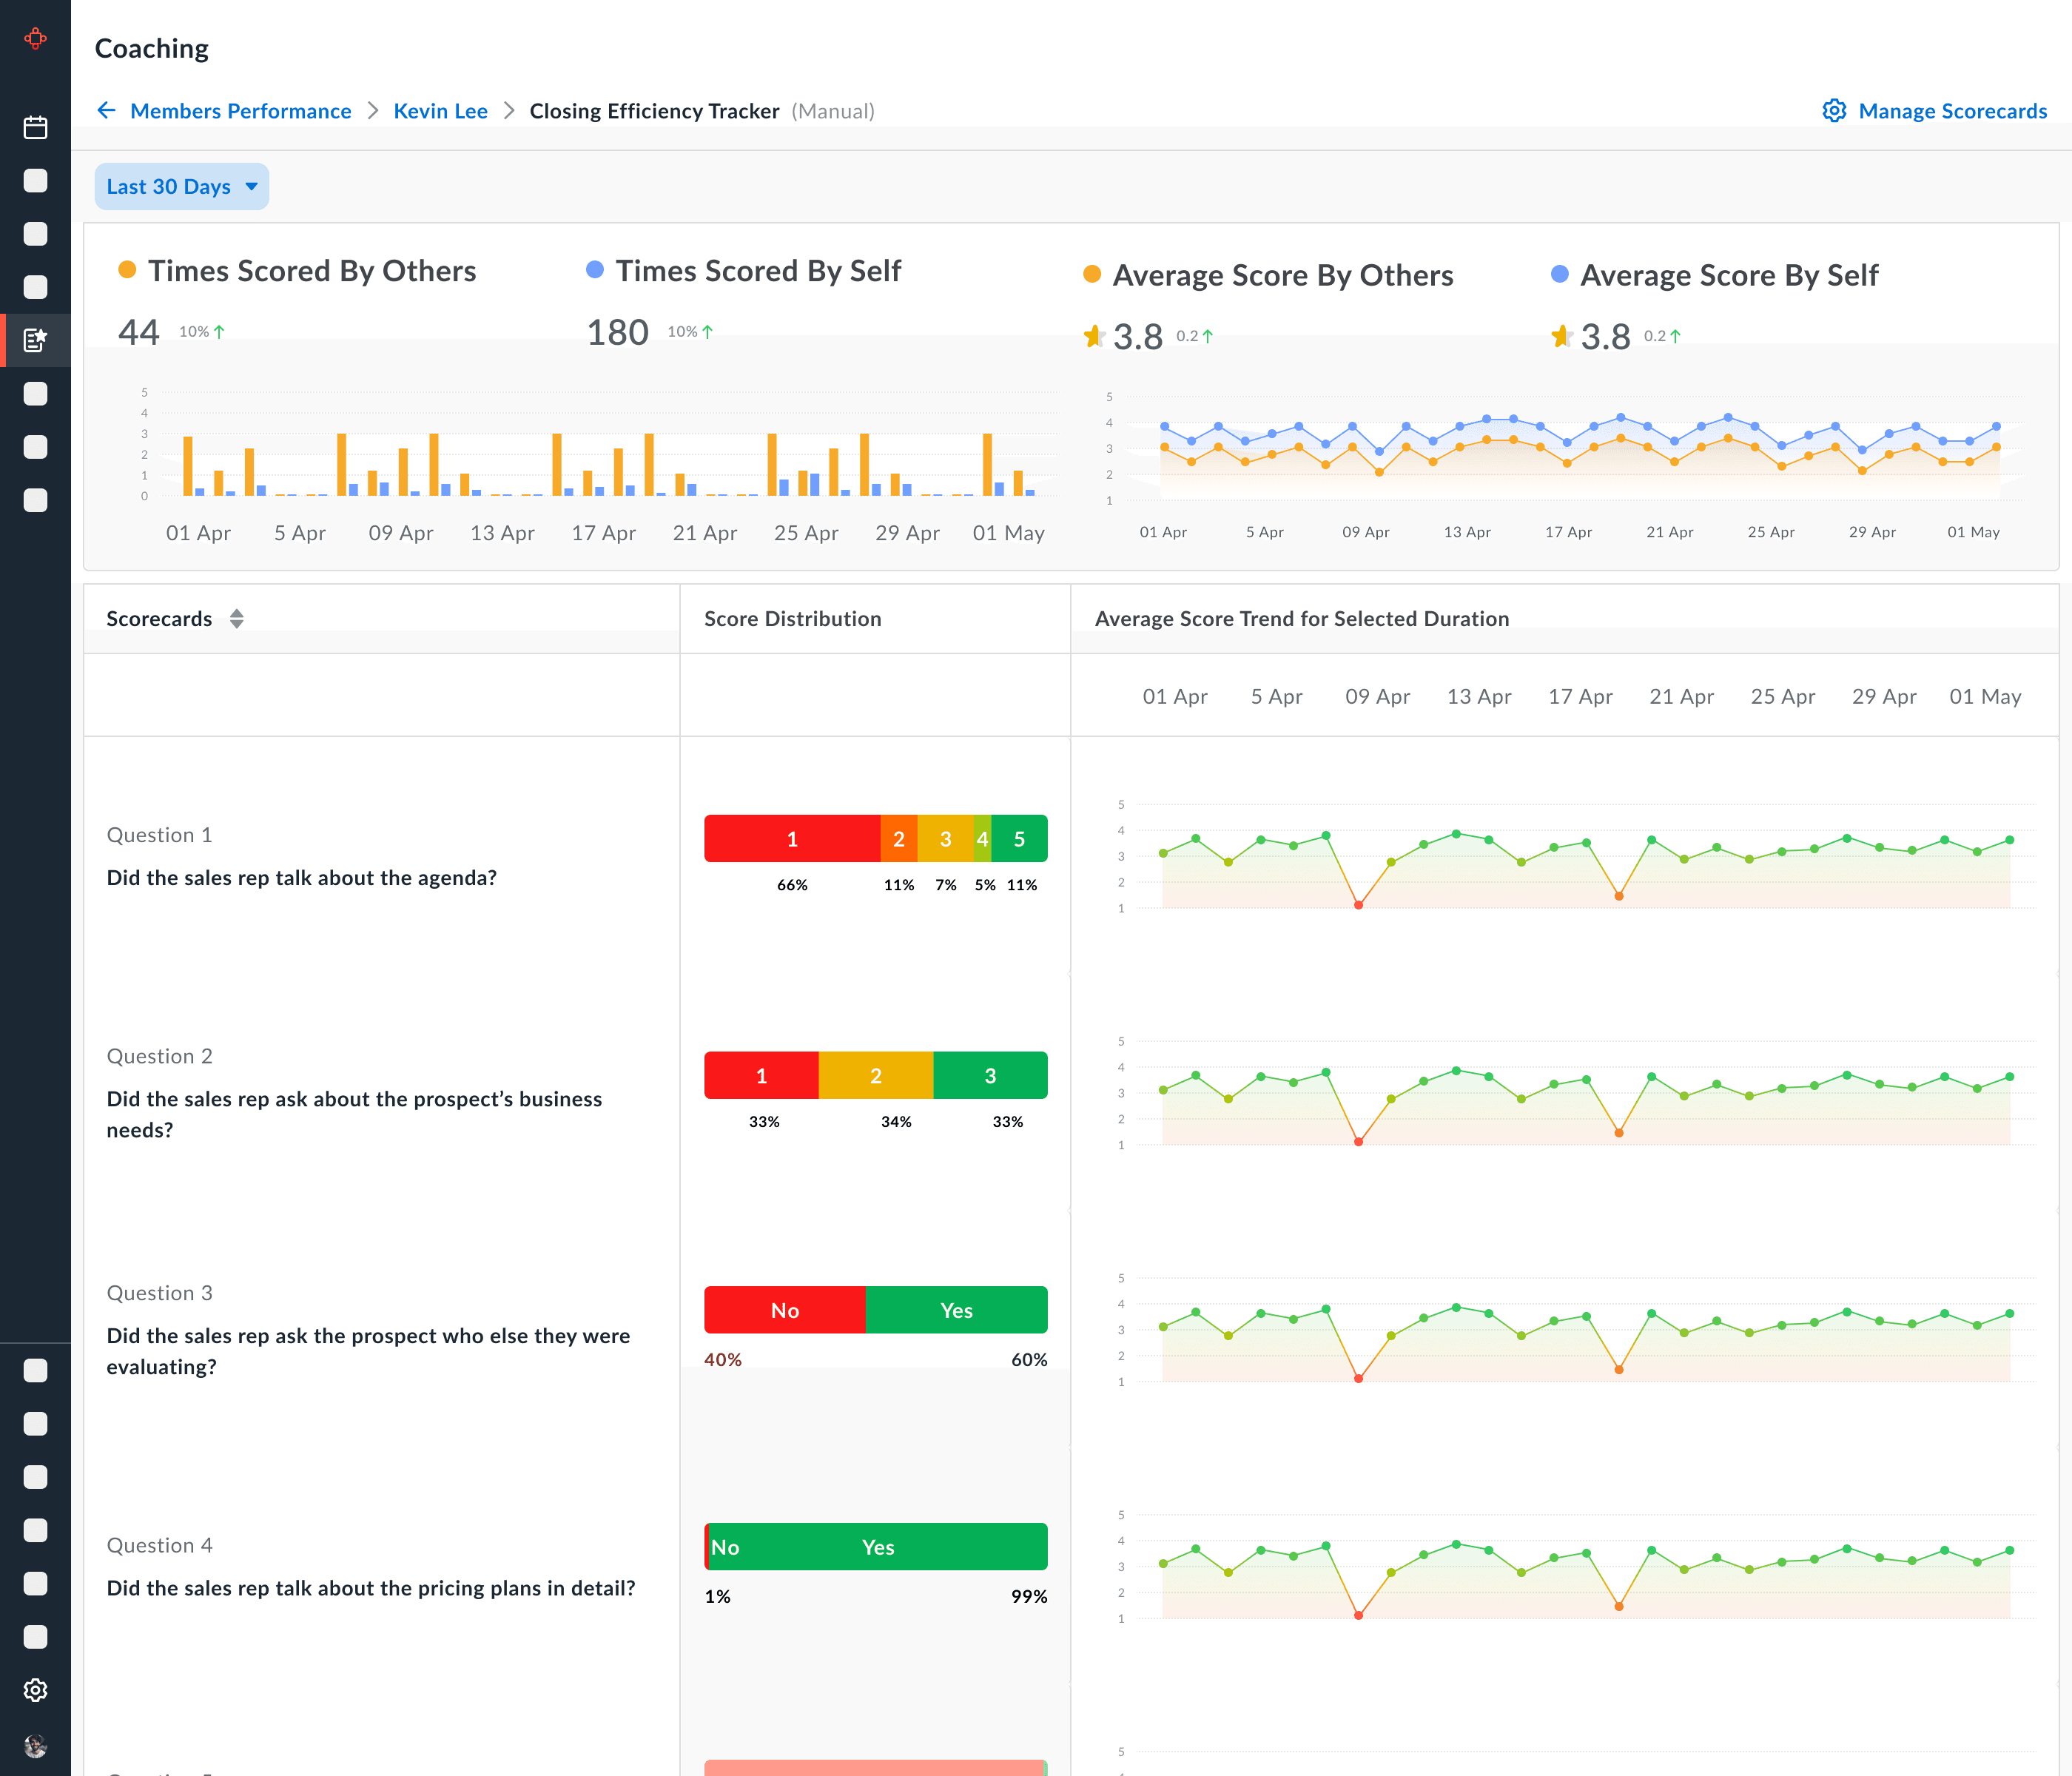
Task: Open settings gear in left sidebar
Action: (35, 1690)
